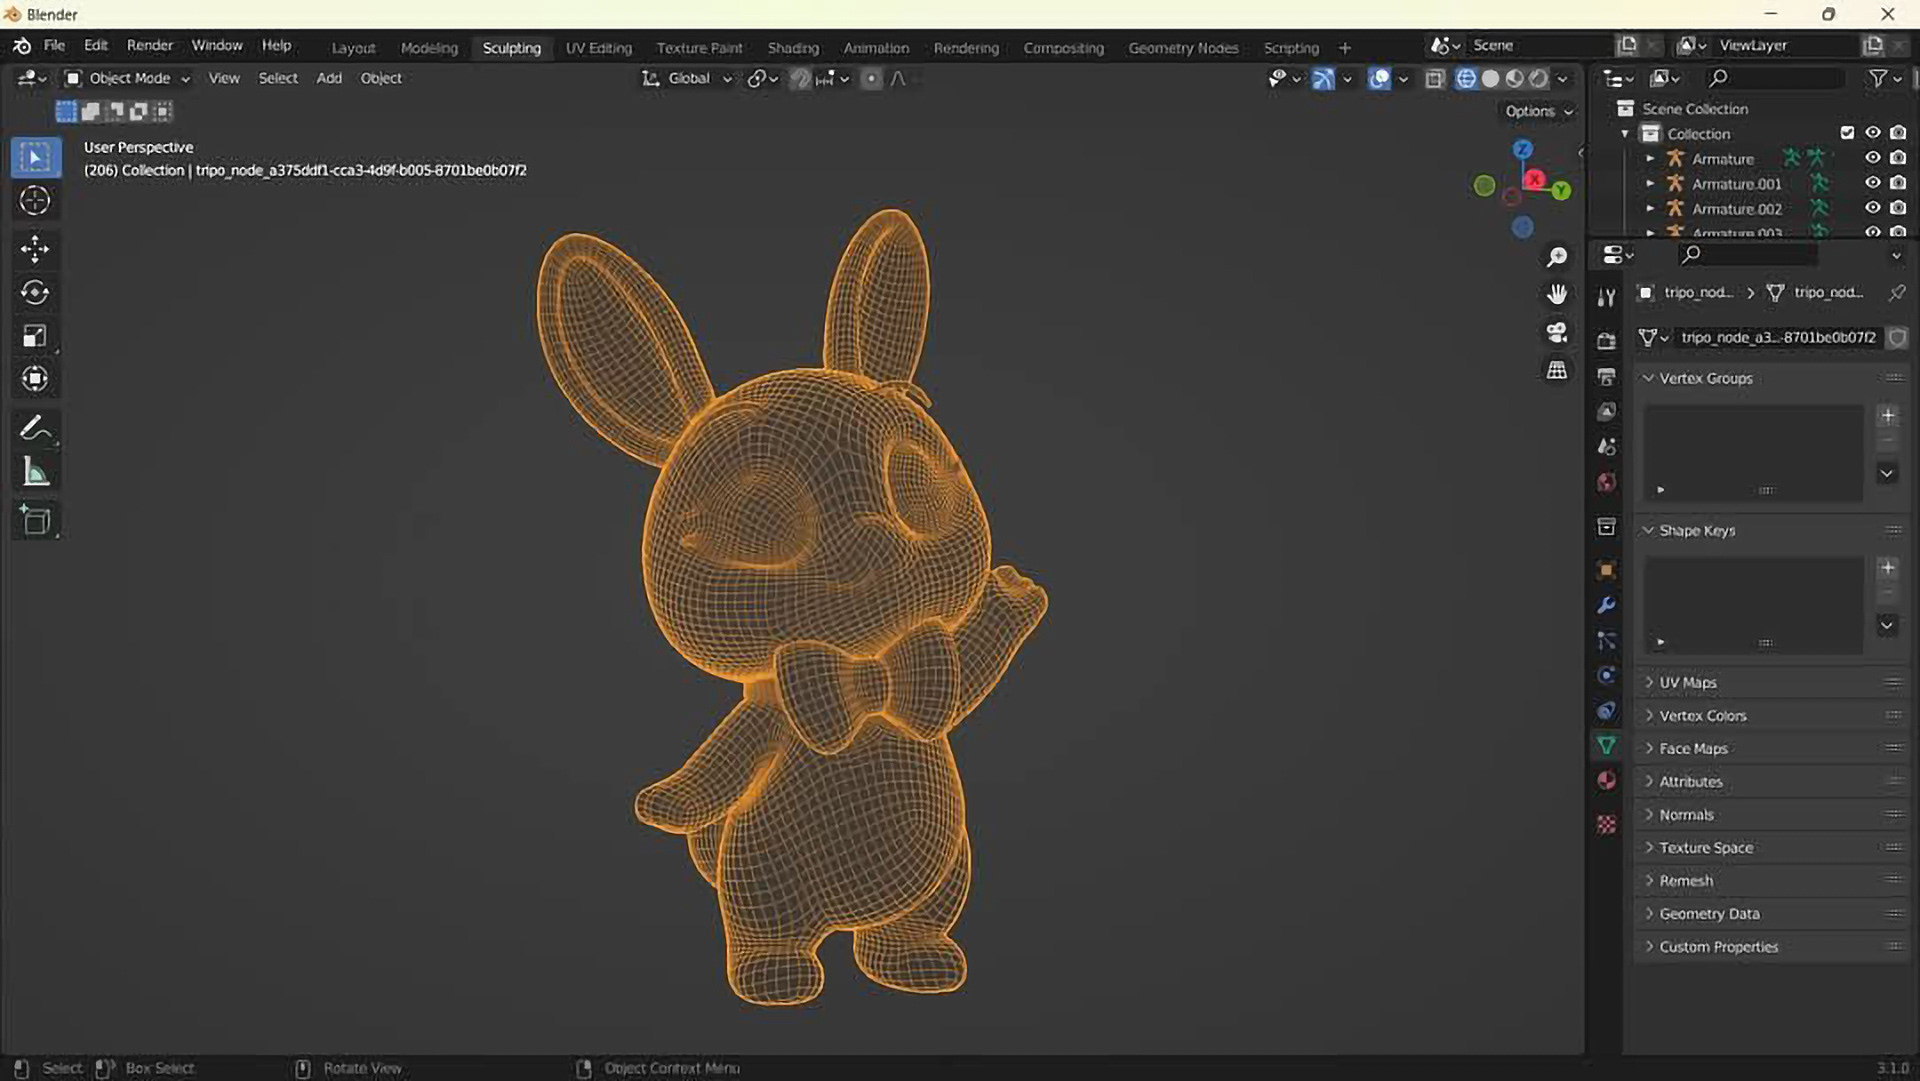Select the Move tool in toolbar
1920x1081 pixels.
(x=35, y=249)
